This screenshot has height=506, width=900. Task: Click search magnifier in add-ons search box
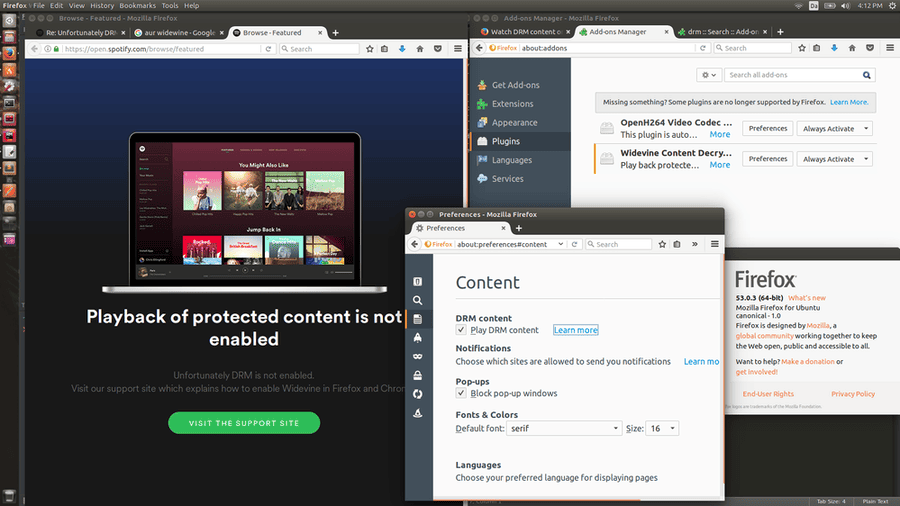point(867,75)
